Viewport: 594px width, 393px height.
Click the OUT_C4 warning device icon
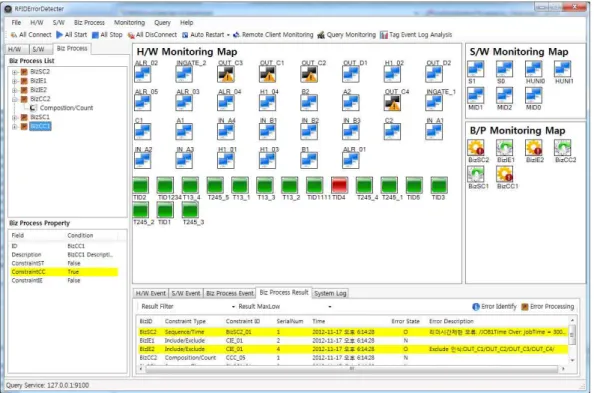392,103
